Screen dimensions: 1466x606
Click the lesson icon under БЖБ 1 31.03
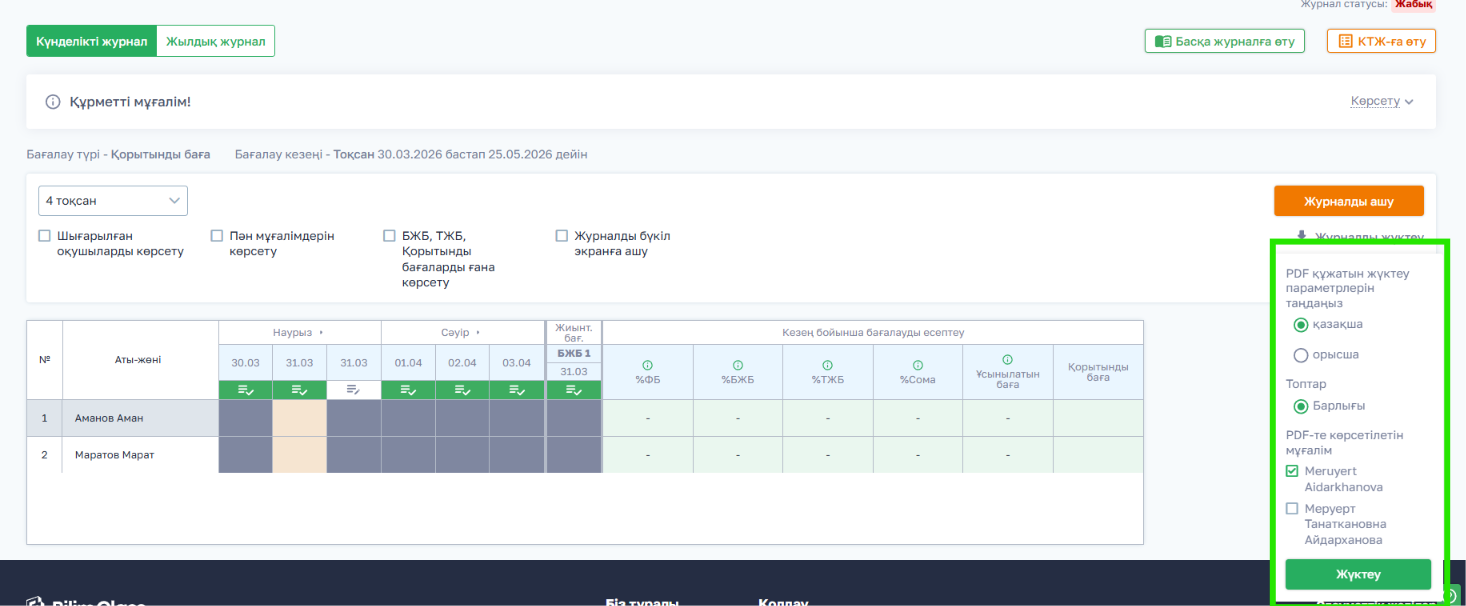[574, 390]
